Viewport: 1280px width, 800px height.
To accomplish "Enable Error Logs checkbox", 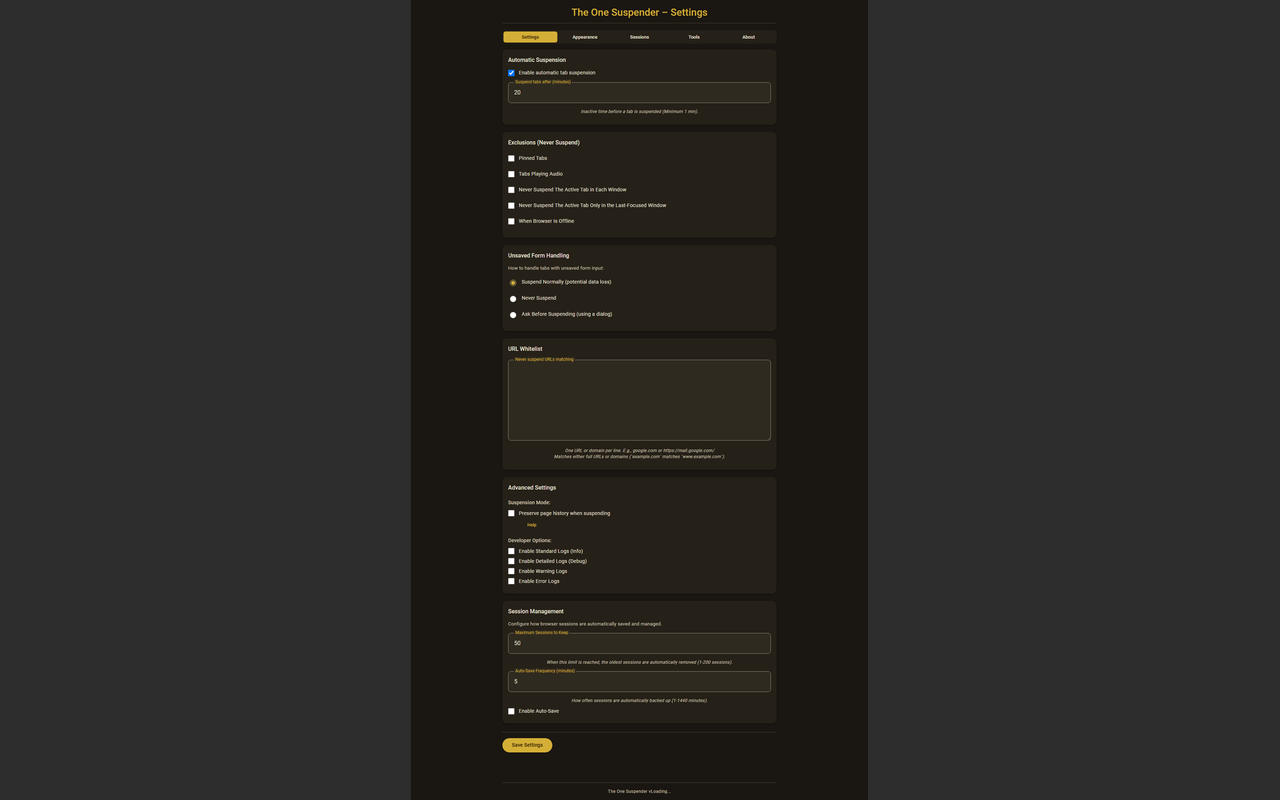I will 511,581.
